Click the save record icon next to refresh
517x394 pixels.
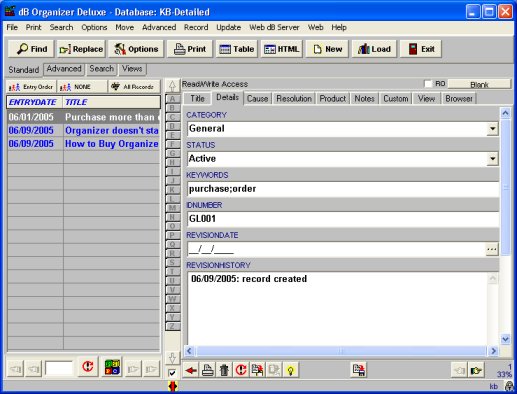tap(257, 370)
